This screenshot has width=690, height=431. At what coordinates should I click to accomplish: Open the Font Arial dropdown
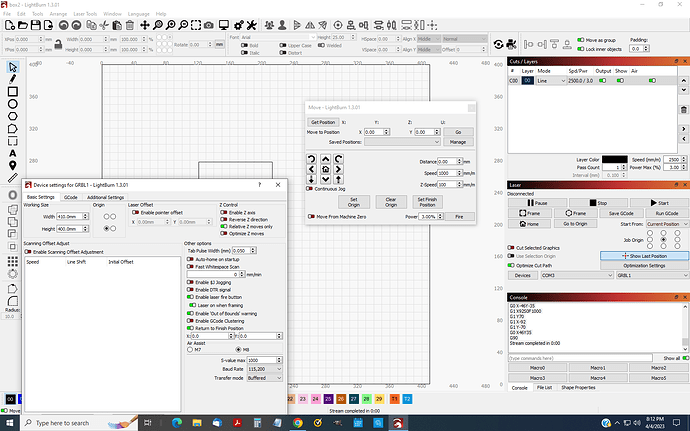278,37
